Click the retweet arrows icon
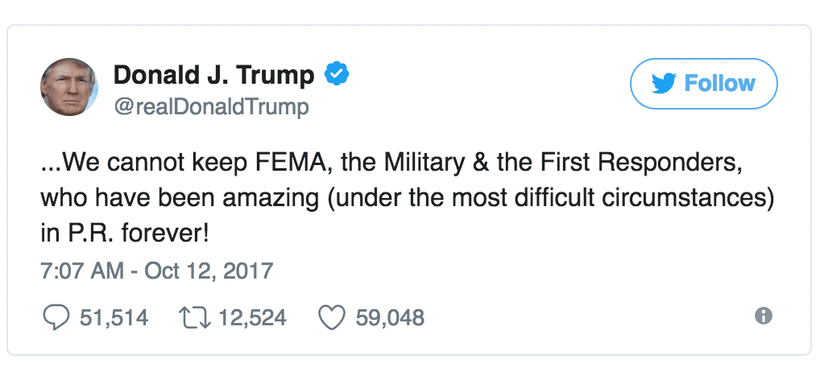The image size is (820, 372). pyautogui.click(x=195, y=318)
